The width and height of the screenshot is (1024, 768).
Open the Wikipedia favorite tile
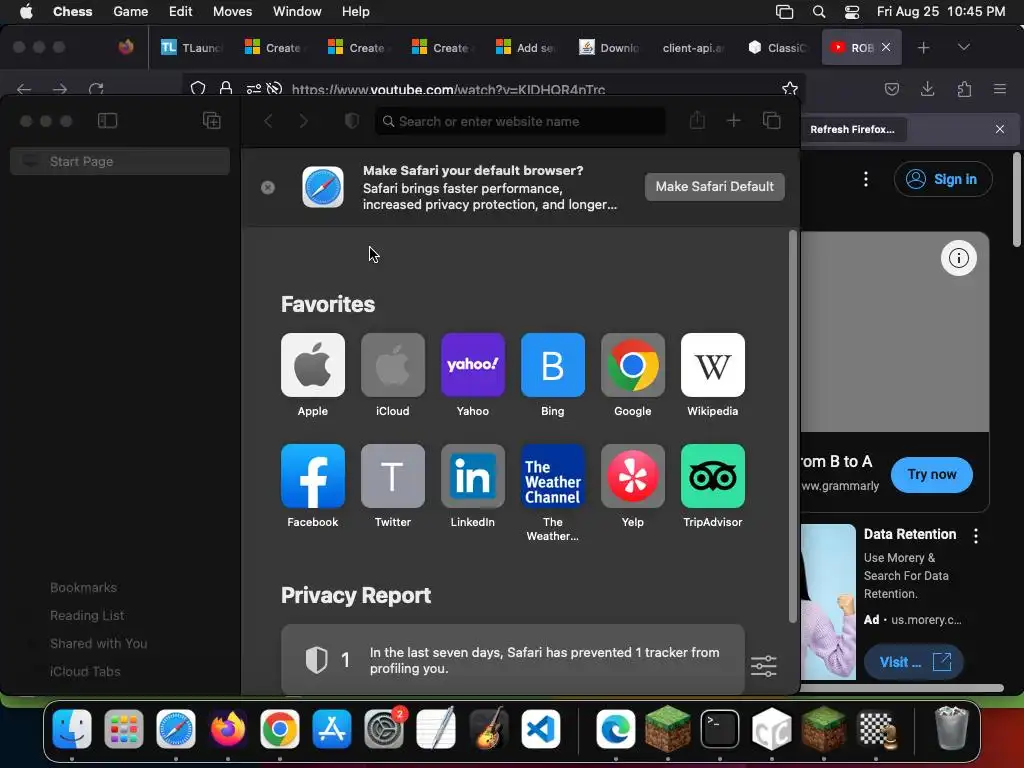(x=712, y=365)
